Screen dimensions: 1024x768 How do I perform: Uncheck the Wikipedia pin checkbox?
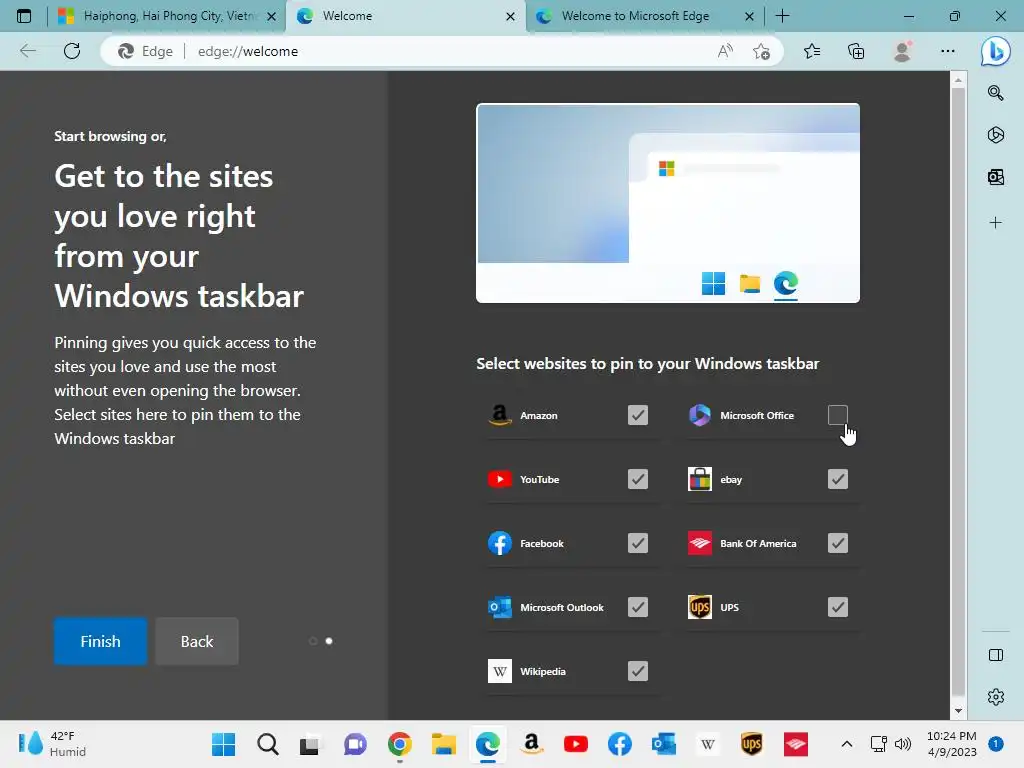(638, 671)
